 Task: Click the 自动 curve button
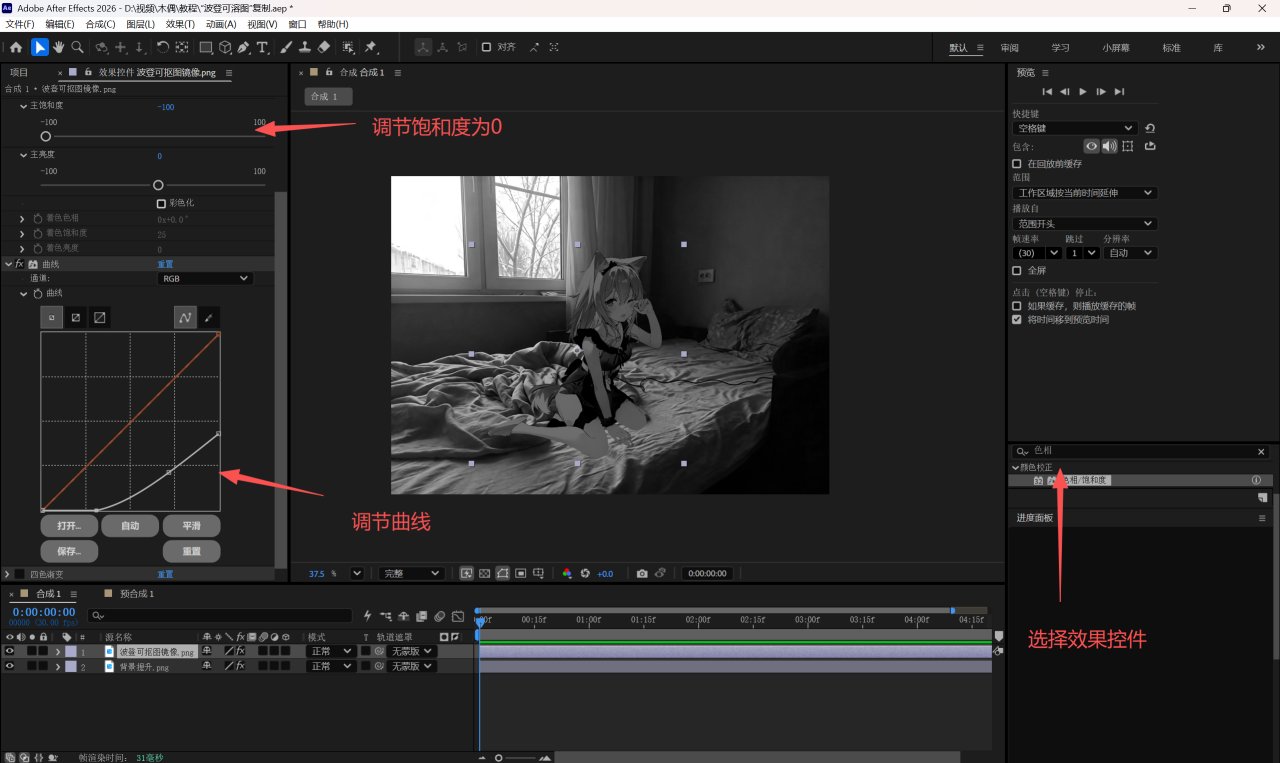coord(130,525)
